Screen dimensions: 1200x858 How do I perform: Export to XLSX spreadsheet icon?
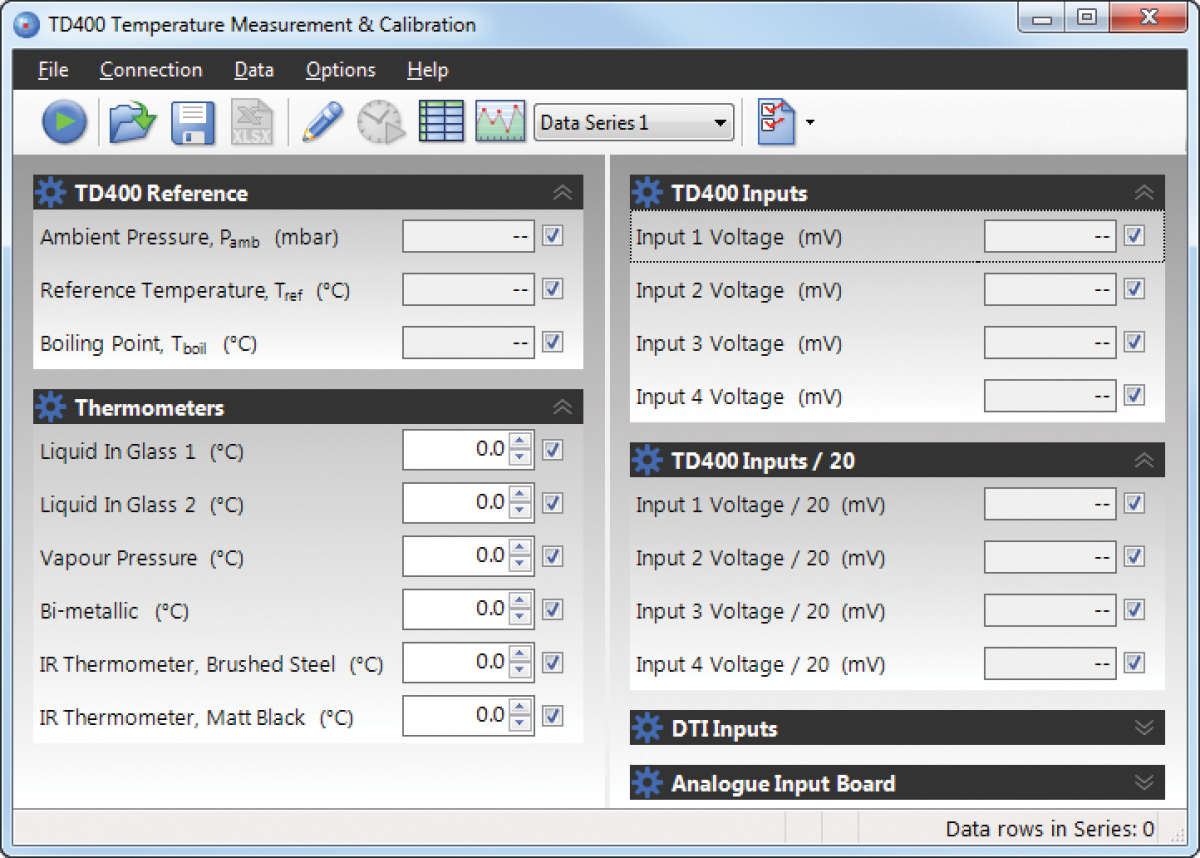[251, 123]
